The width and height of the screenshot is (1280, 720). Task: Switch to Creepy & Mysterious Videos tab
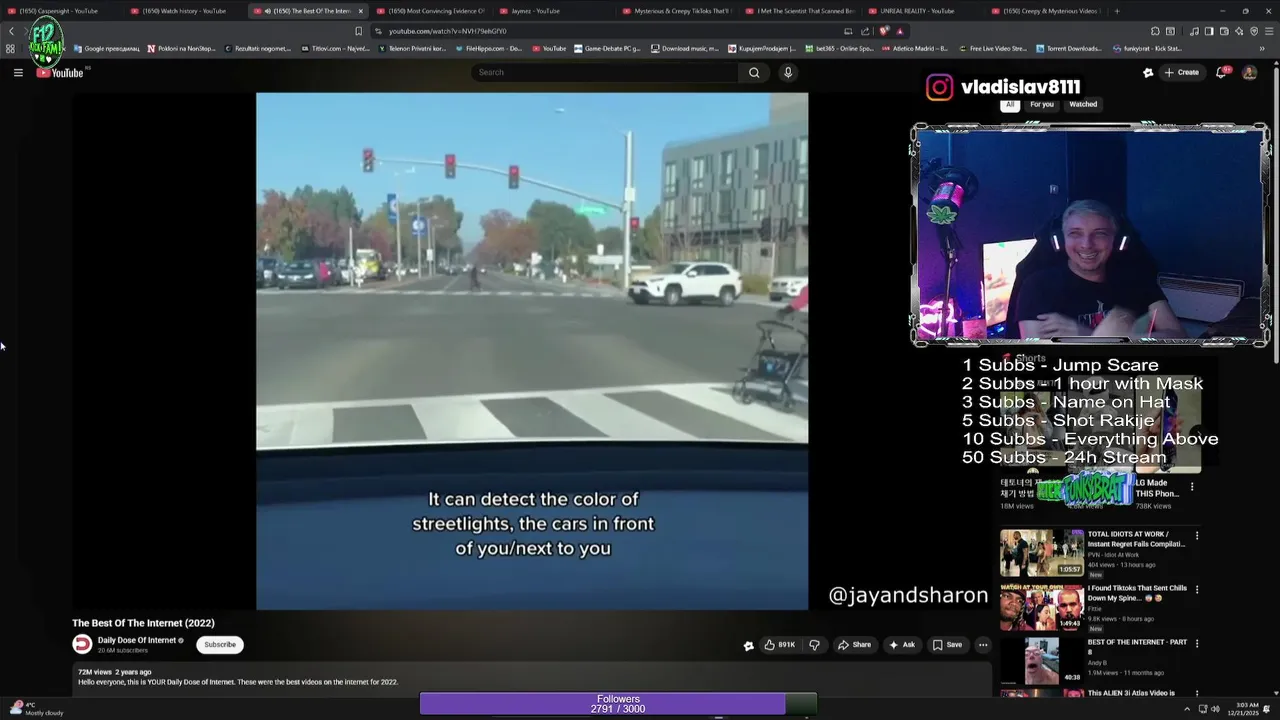(x=1045, y=11)
